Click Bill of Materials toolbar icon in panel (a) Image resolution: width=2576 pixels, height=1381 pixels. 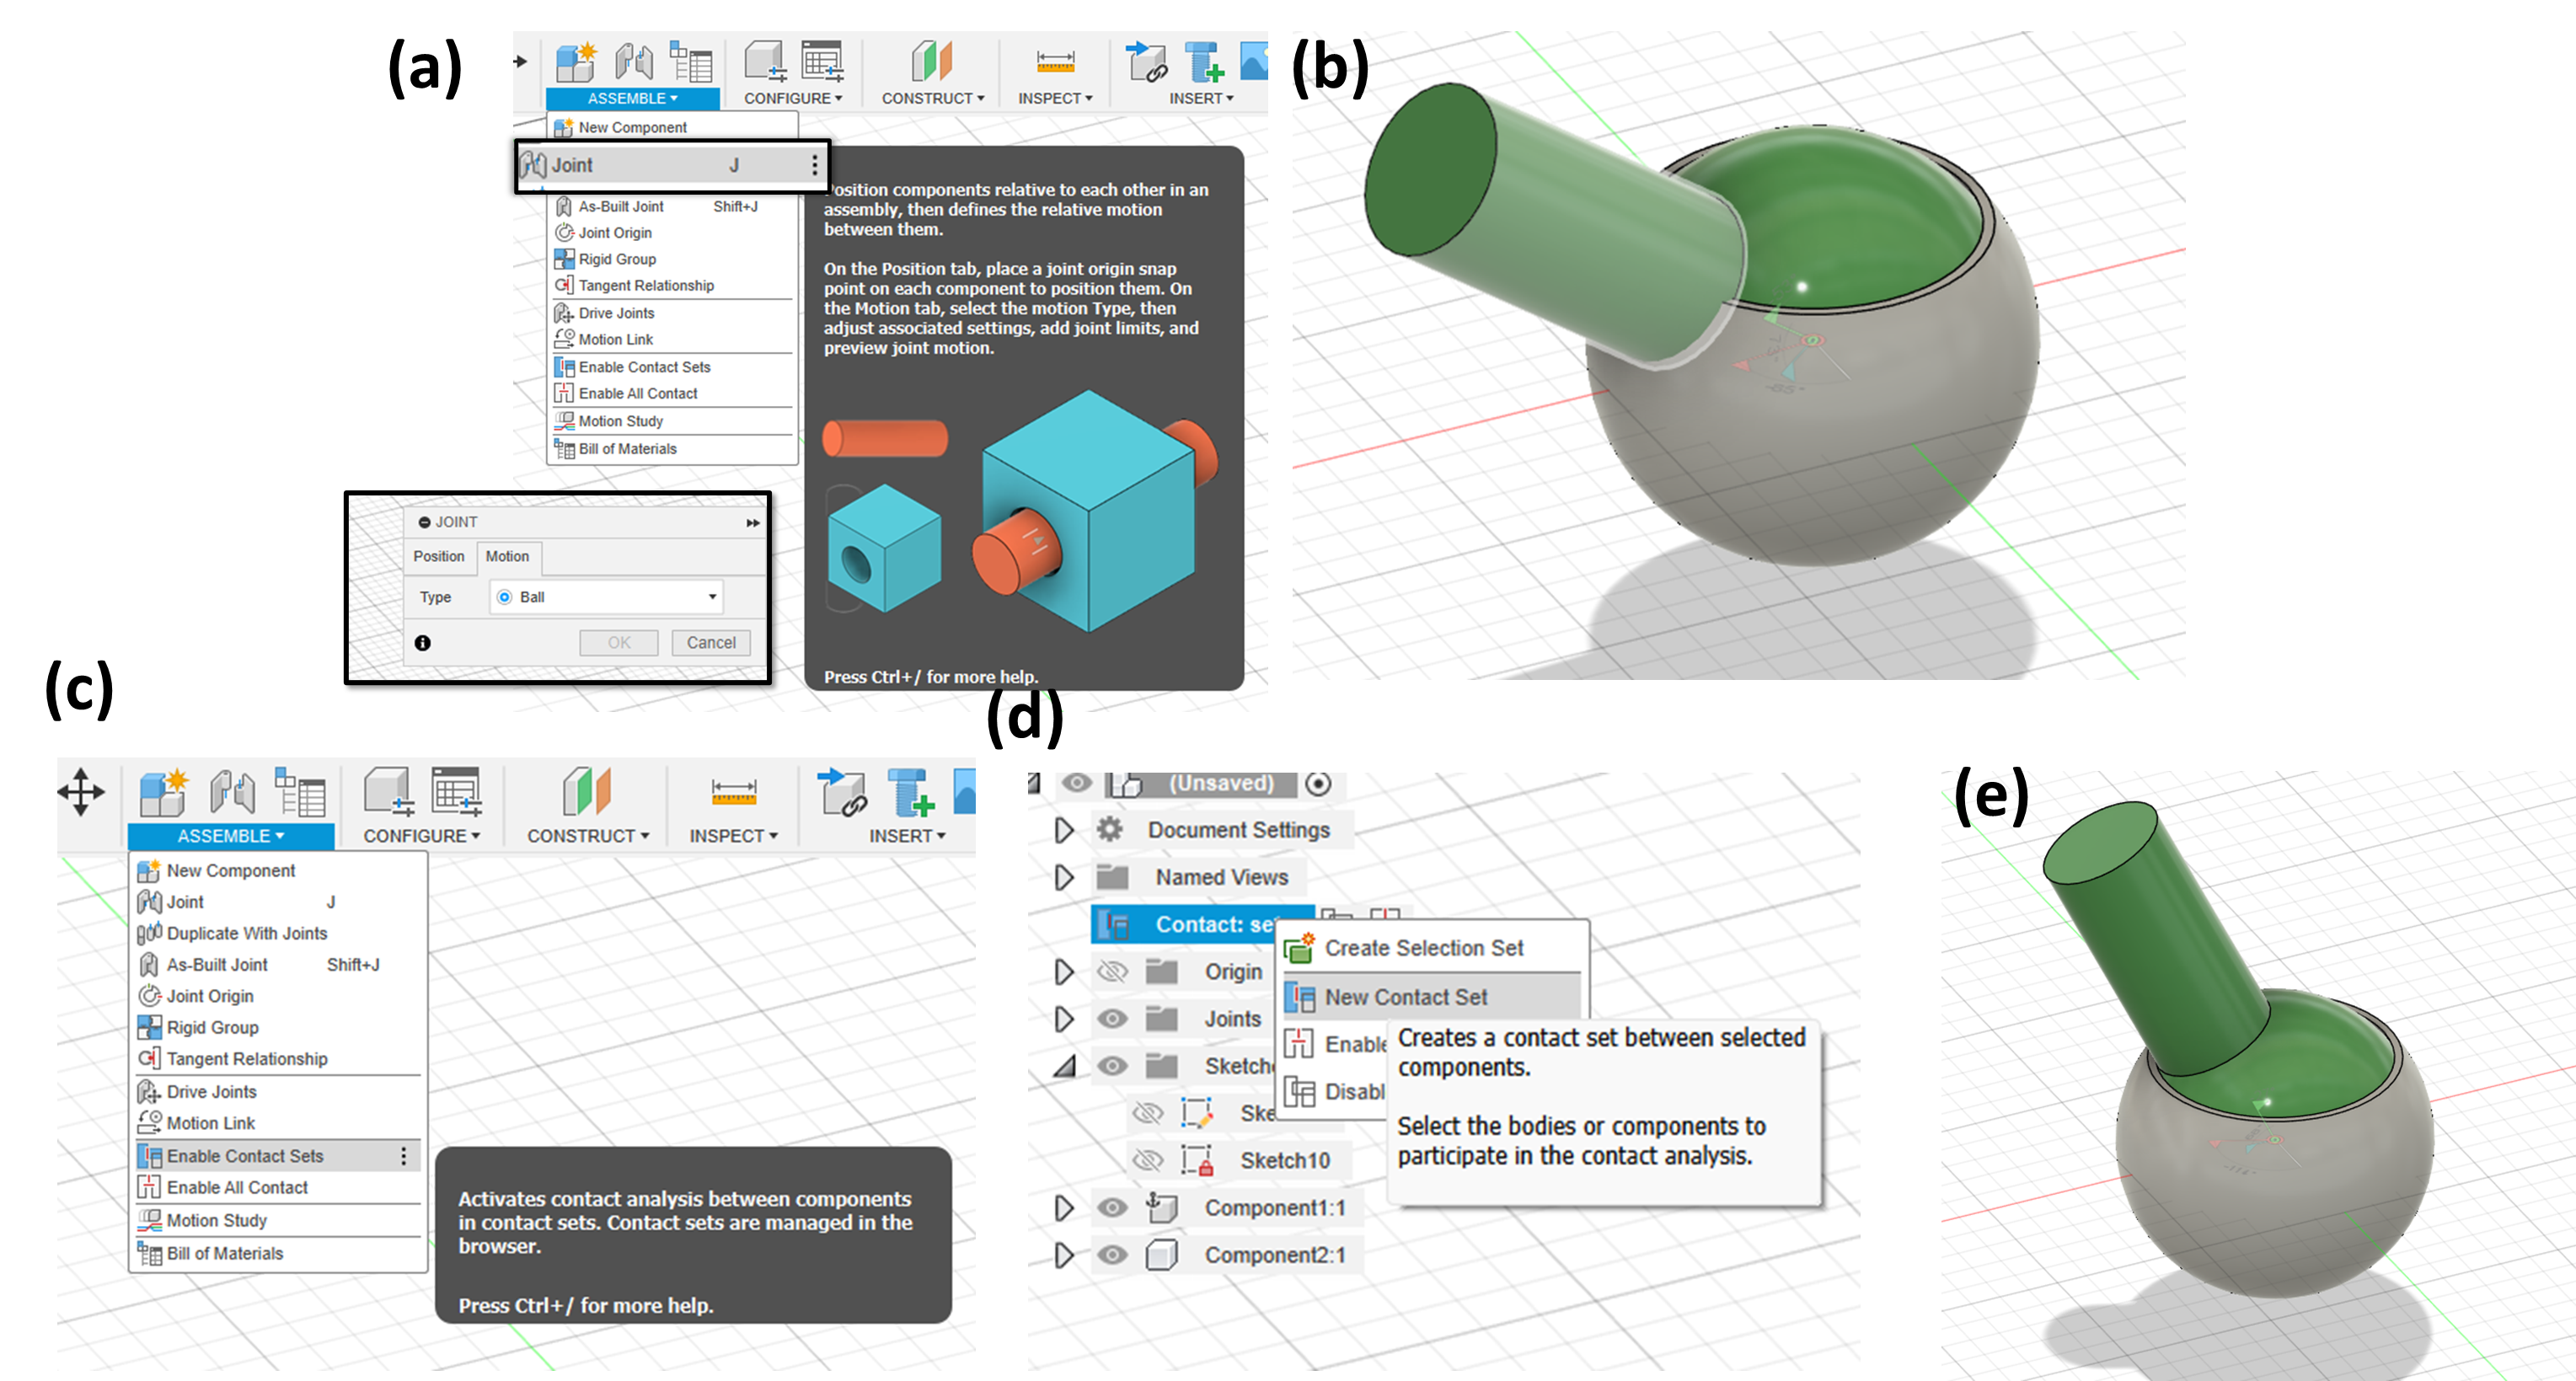(x=690, y=62)
